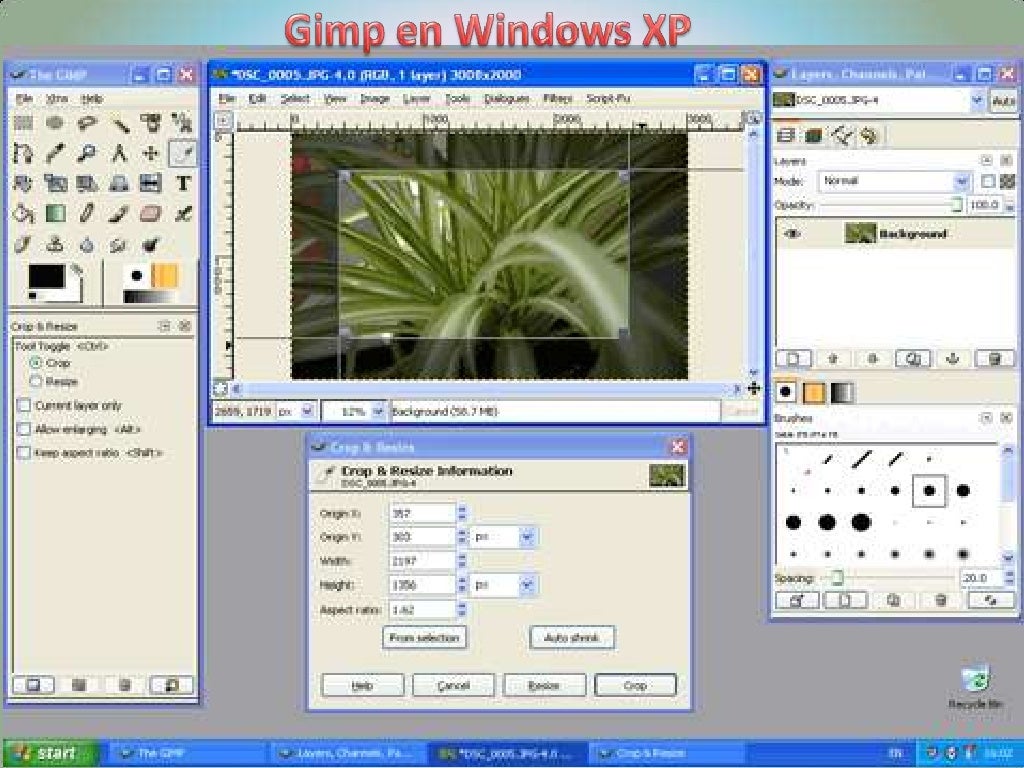This screenshot has width=1024, height=768.
Task: Select the Clone stamp tool
Action: tap(55, 244)
